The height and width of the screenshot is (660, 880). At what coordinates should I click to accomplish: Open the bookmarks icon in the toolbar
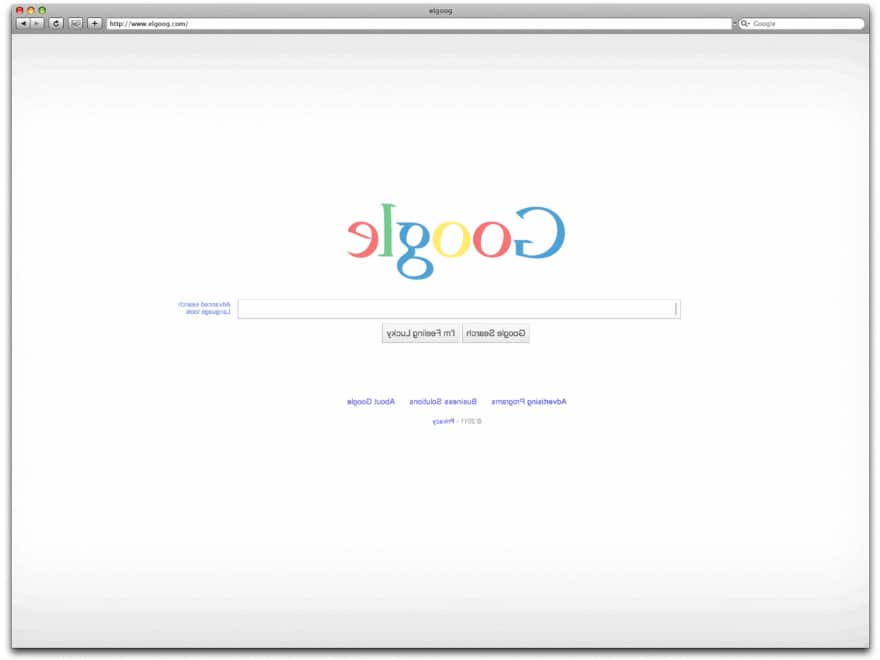pos(75,24)
